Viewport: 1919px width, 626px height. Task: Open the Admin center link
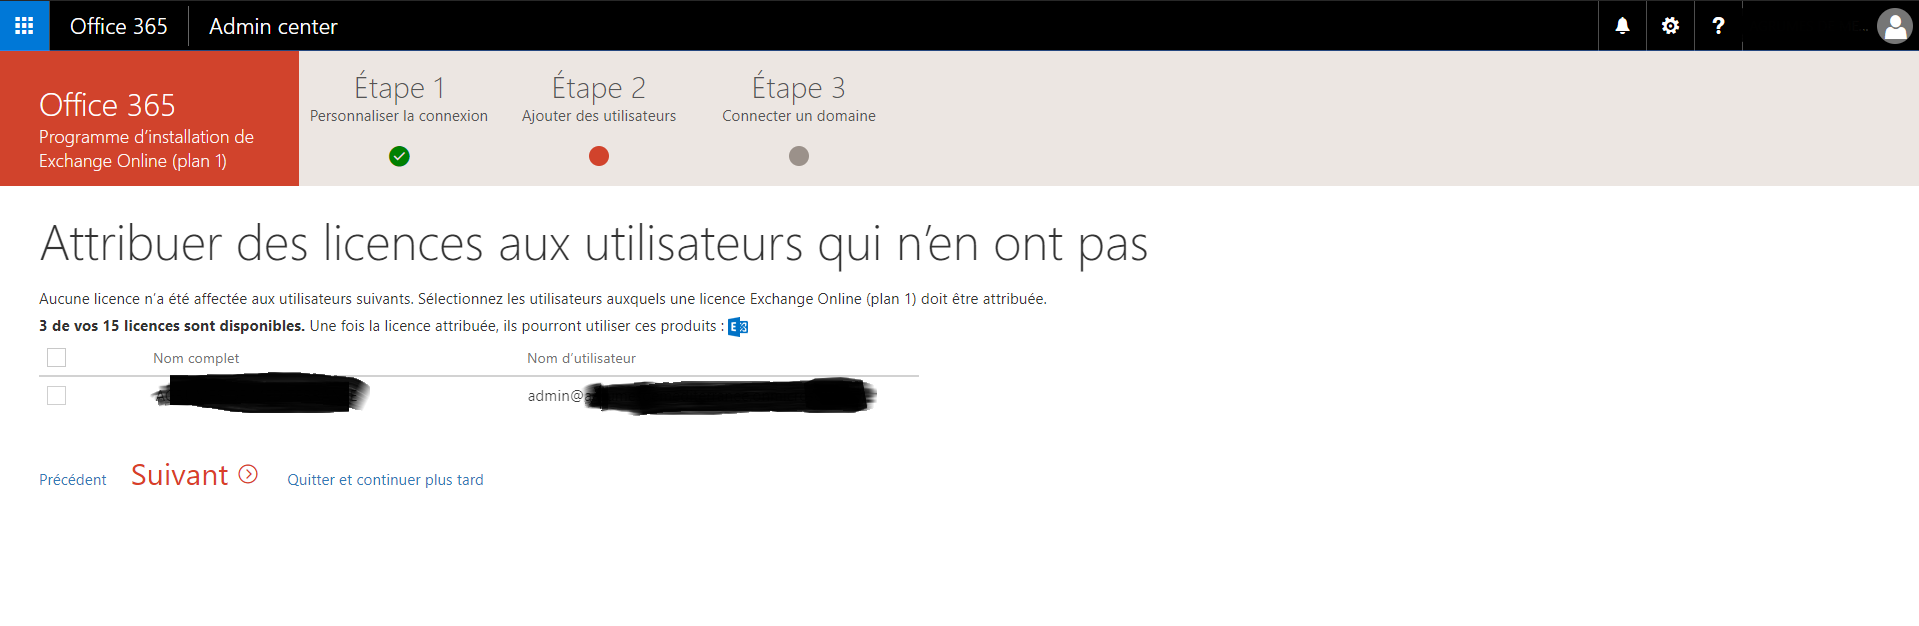coord(273,26)
